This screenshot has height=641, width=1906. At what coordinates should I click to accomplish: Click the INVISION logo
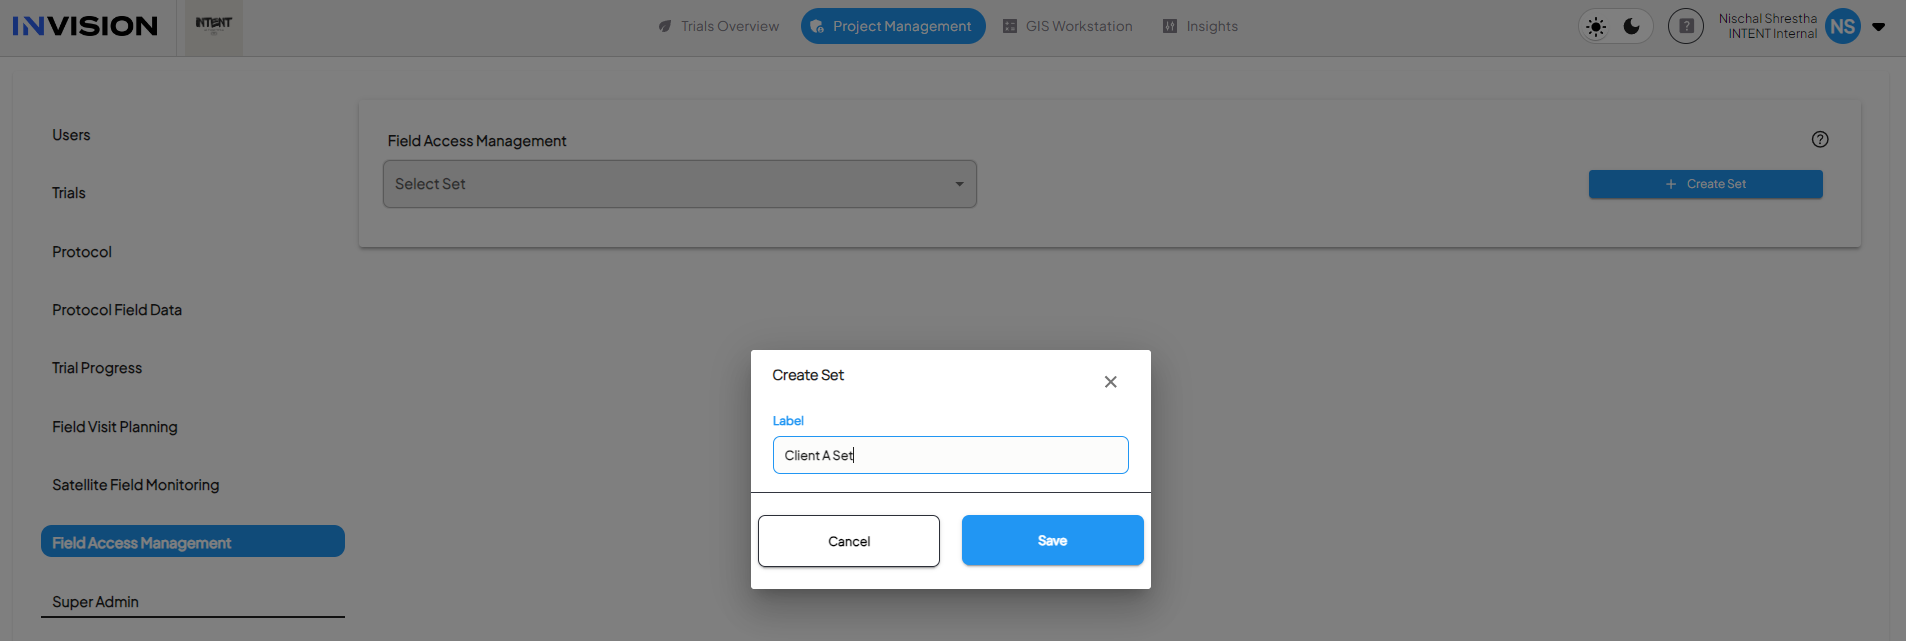pyautogui.click(x=85, y=26)
